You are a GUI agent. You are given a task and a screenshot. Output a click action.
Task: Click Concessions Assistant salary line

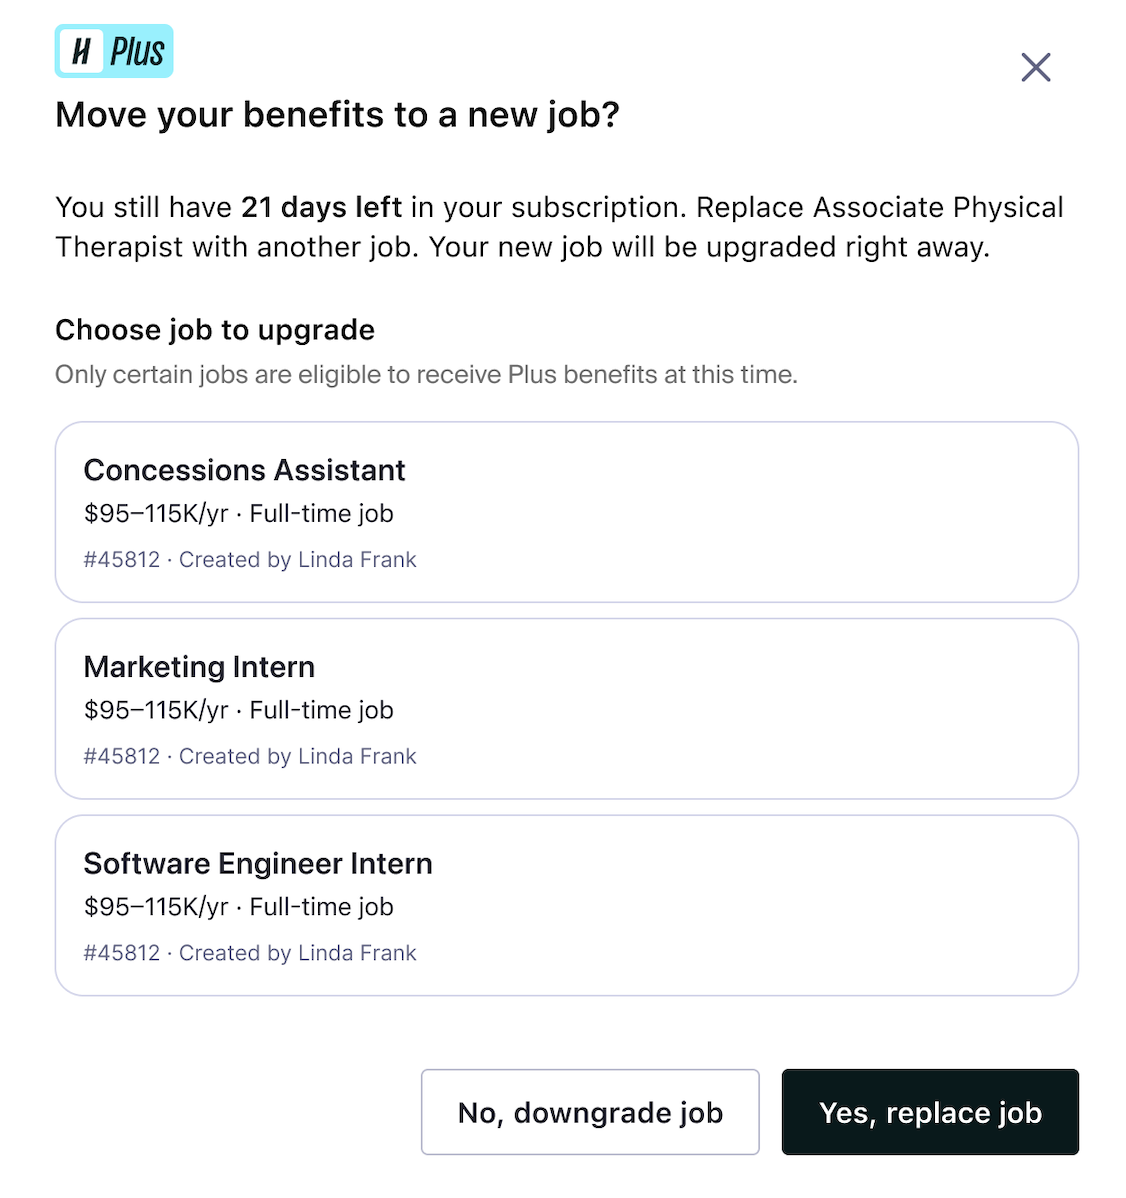point(238,513)
